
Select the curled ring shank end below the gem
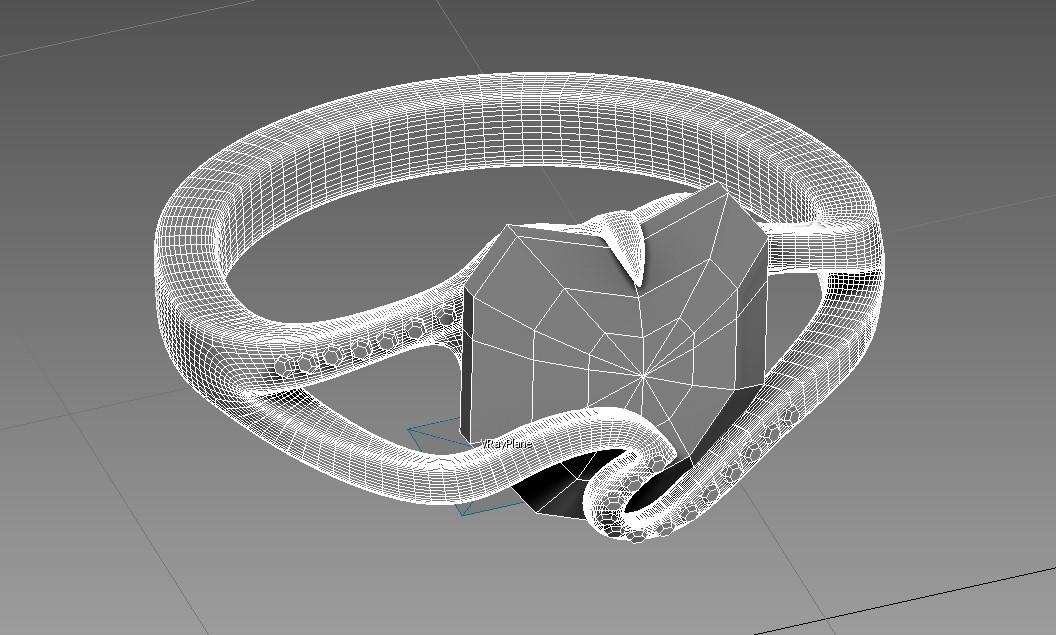click(x=628, y=497)
